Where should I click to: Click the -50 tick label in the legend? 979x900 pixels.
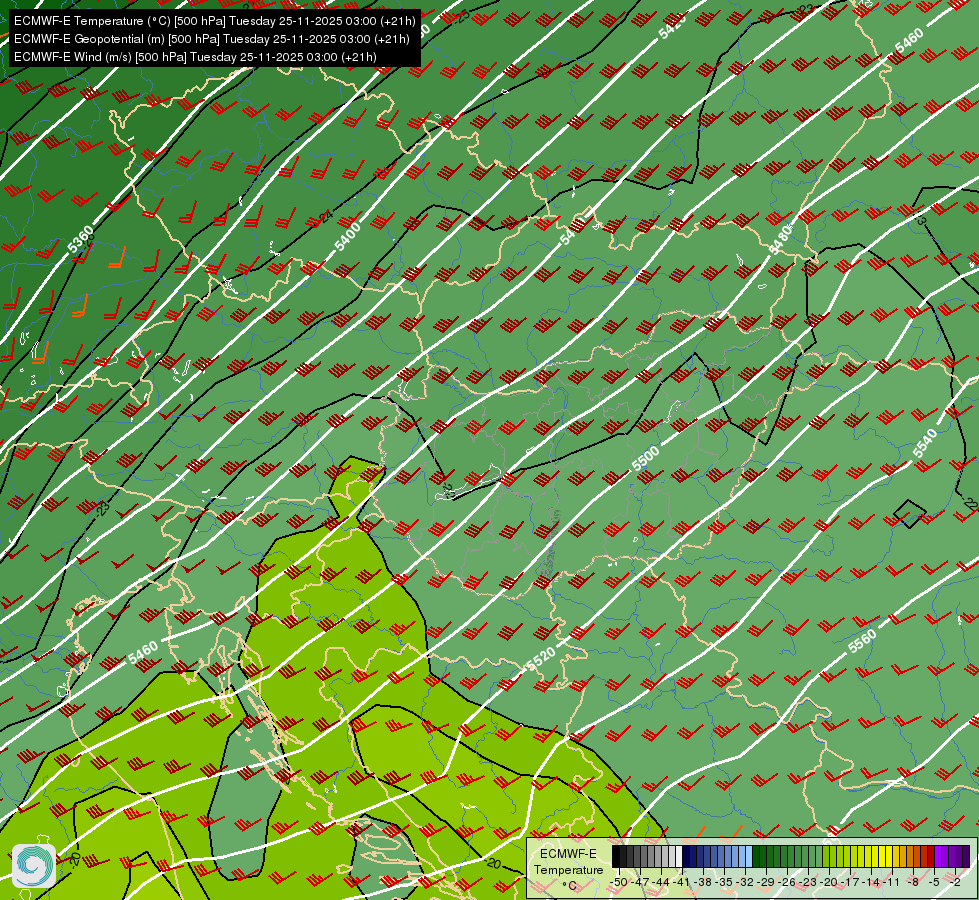point(619,882)
